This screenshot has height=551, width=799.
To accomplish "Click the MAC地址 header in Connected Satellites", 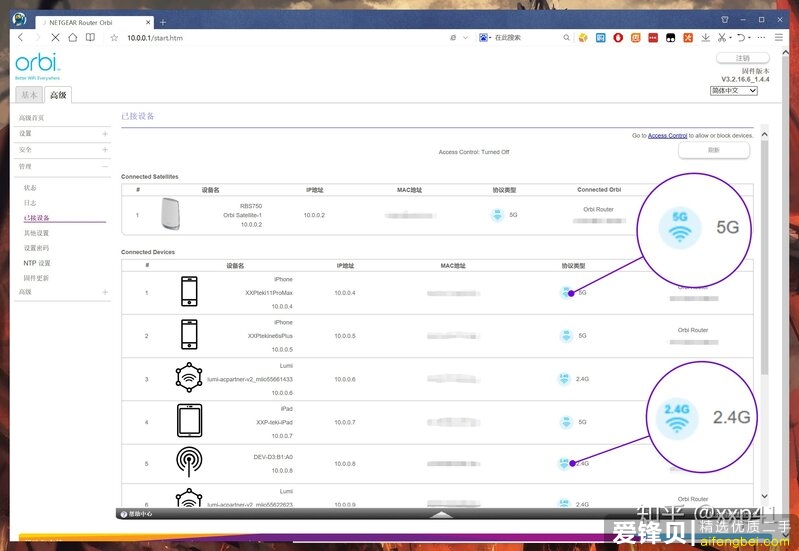I will click(409, 190).
